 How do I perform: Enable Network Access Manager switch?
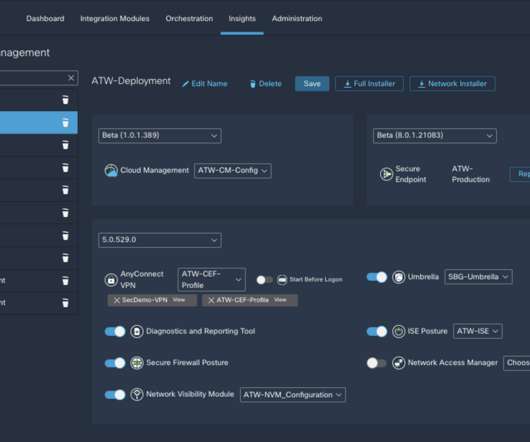tap(376, 363)
